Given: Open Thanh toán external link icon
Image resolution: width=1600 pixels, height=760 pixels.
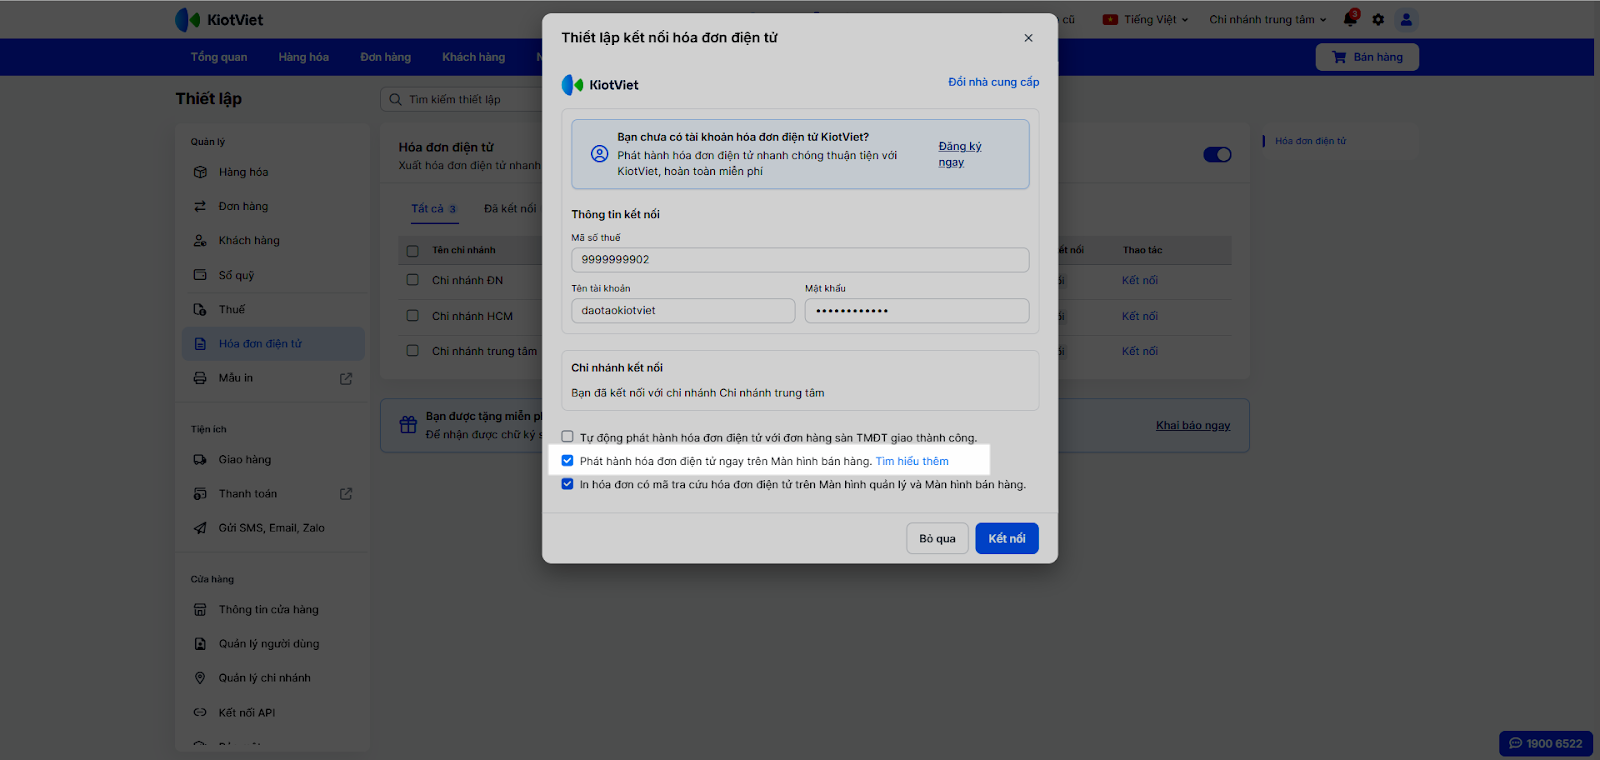Looking at the screenshot, I should [x=346, y=494].
